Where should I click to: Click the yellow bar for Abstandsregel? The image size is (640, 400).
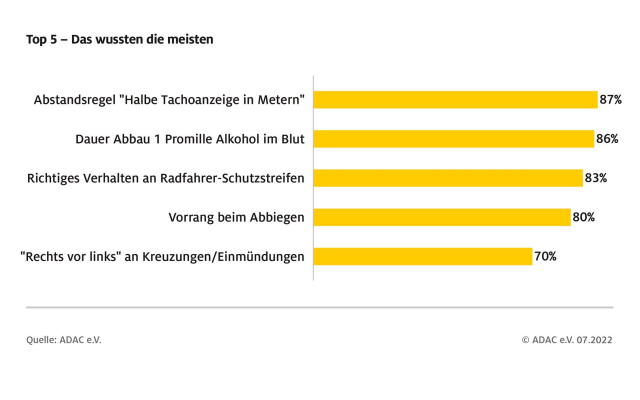tap(455, 100)
